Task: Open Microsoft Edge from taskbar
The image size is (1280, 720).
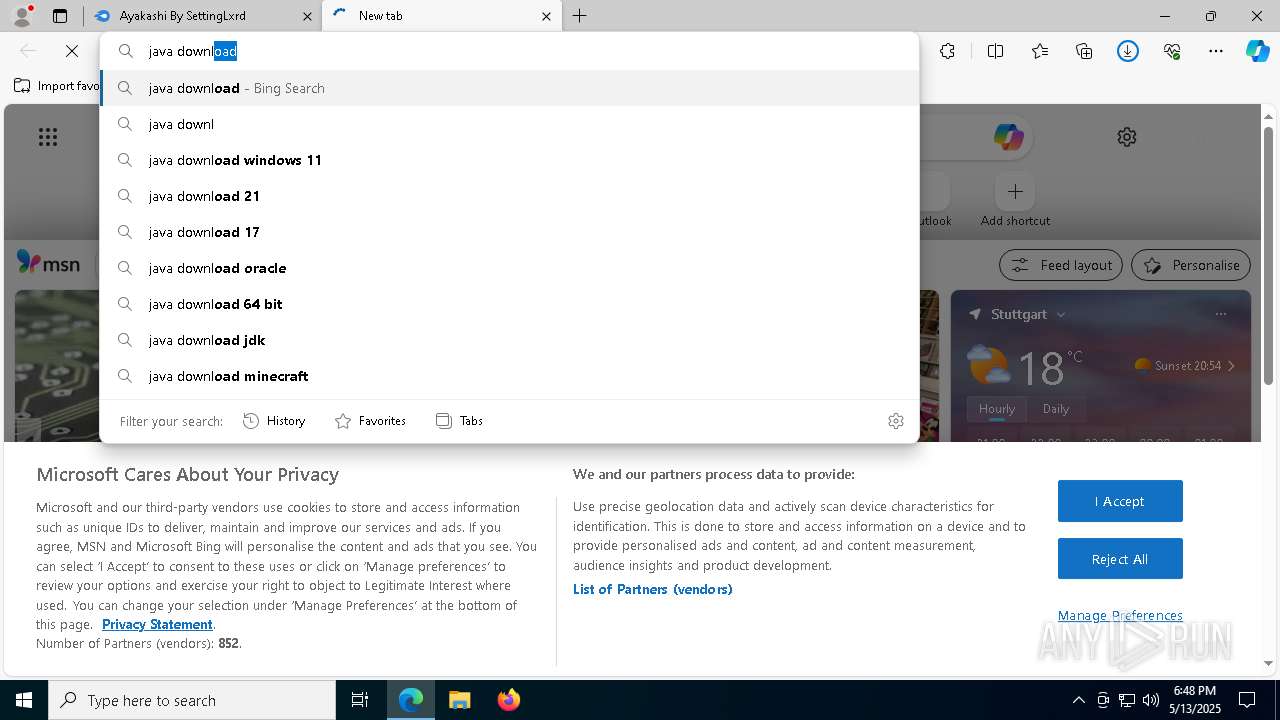Action: (411, 700)
